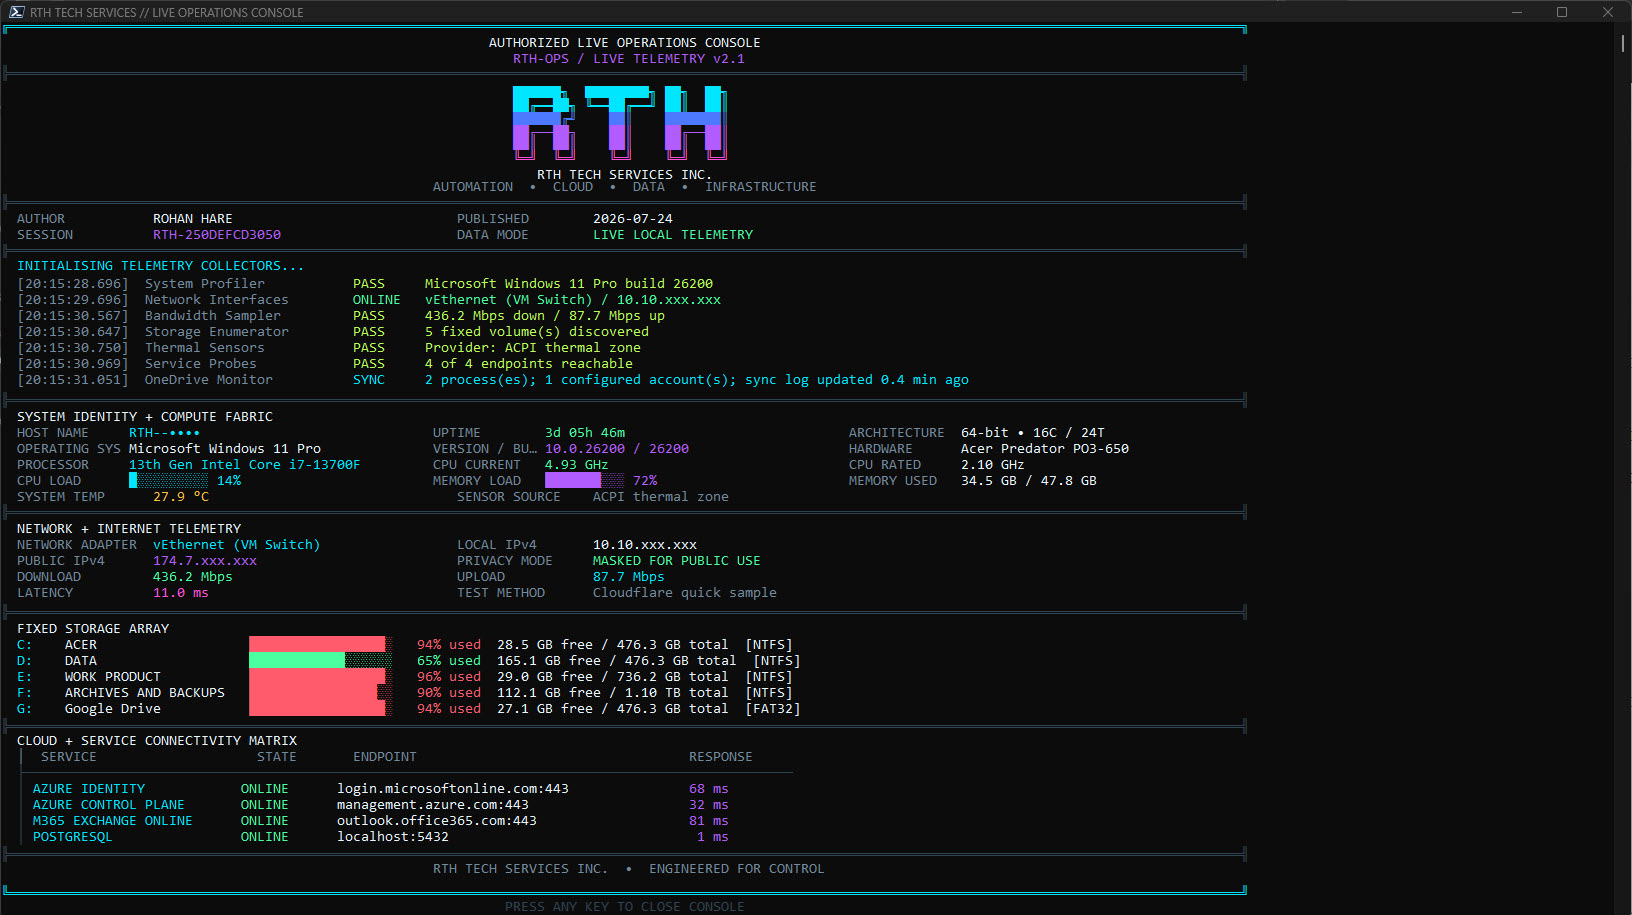
Task: Click the F: ARCHIVES AND BACKUPS usage bar
Action: click(321, 693)
